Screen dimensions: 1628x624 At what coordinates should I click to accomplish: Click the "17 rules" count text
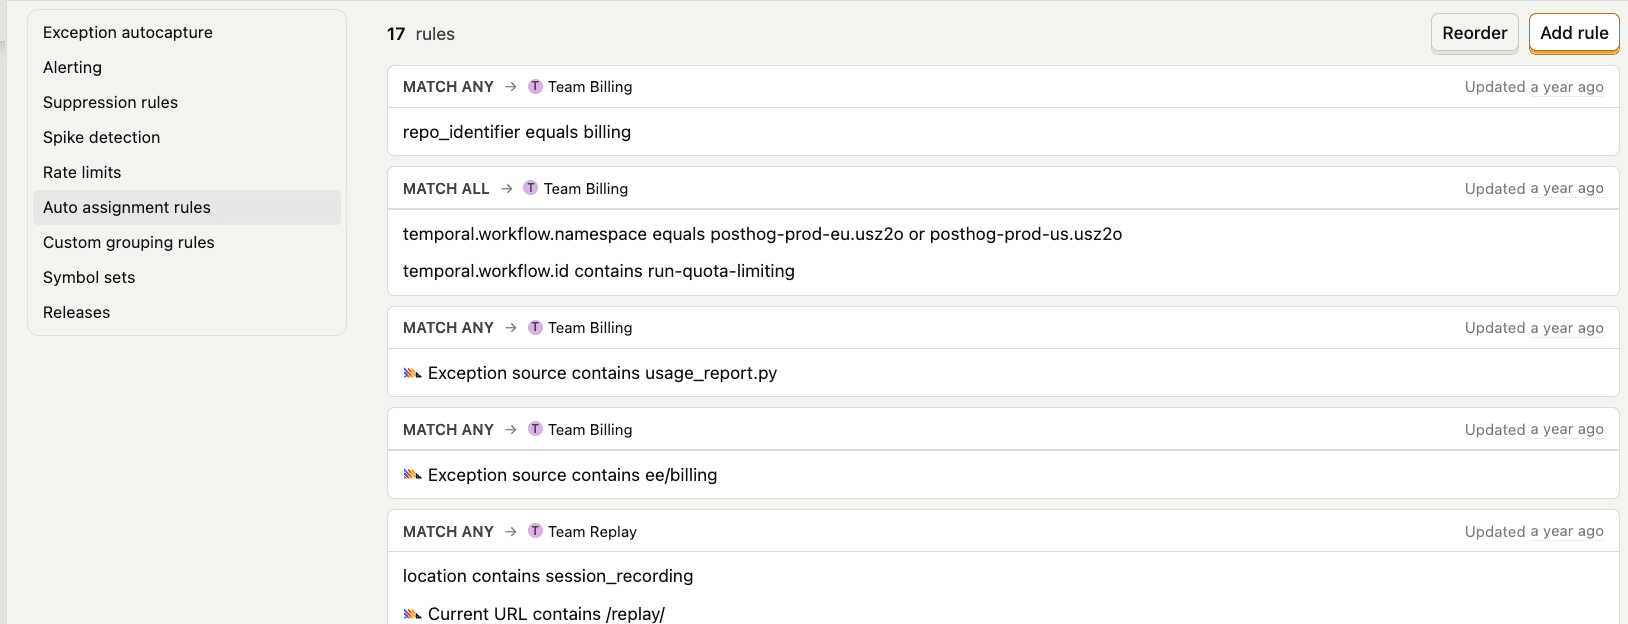(421, 34)
